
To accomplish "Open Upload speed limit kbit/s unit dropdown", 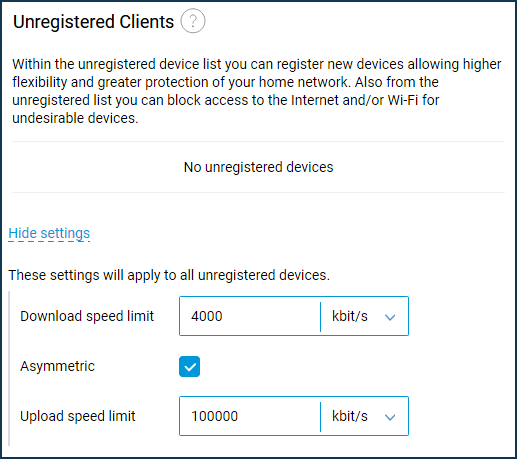I will click(x=364, y=416).
